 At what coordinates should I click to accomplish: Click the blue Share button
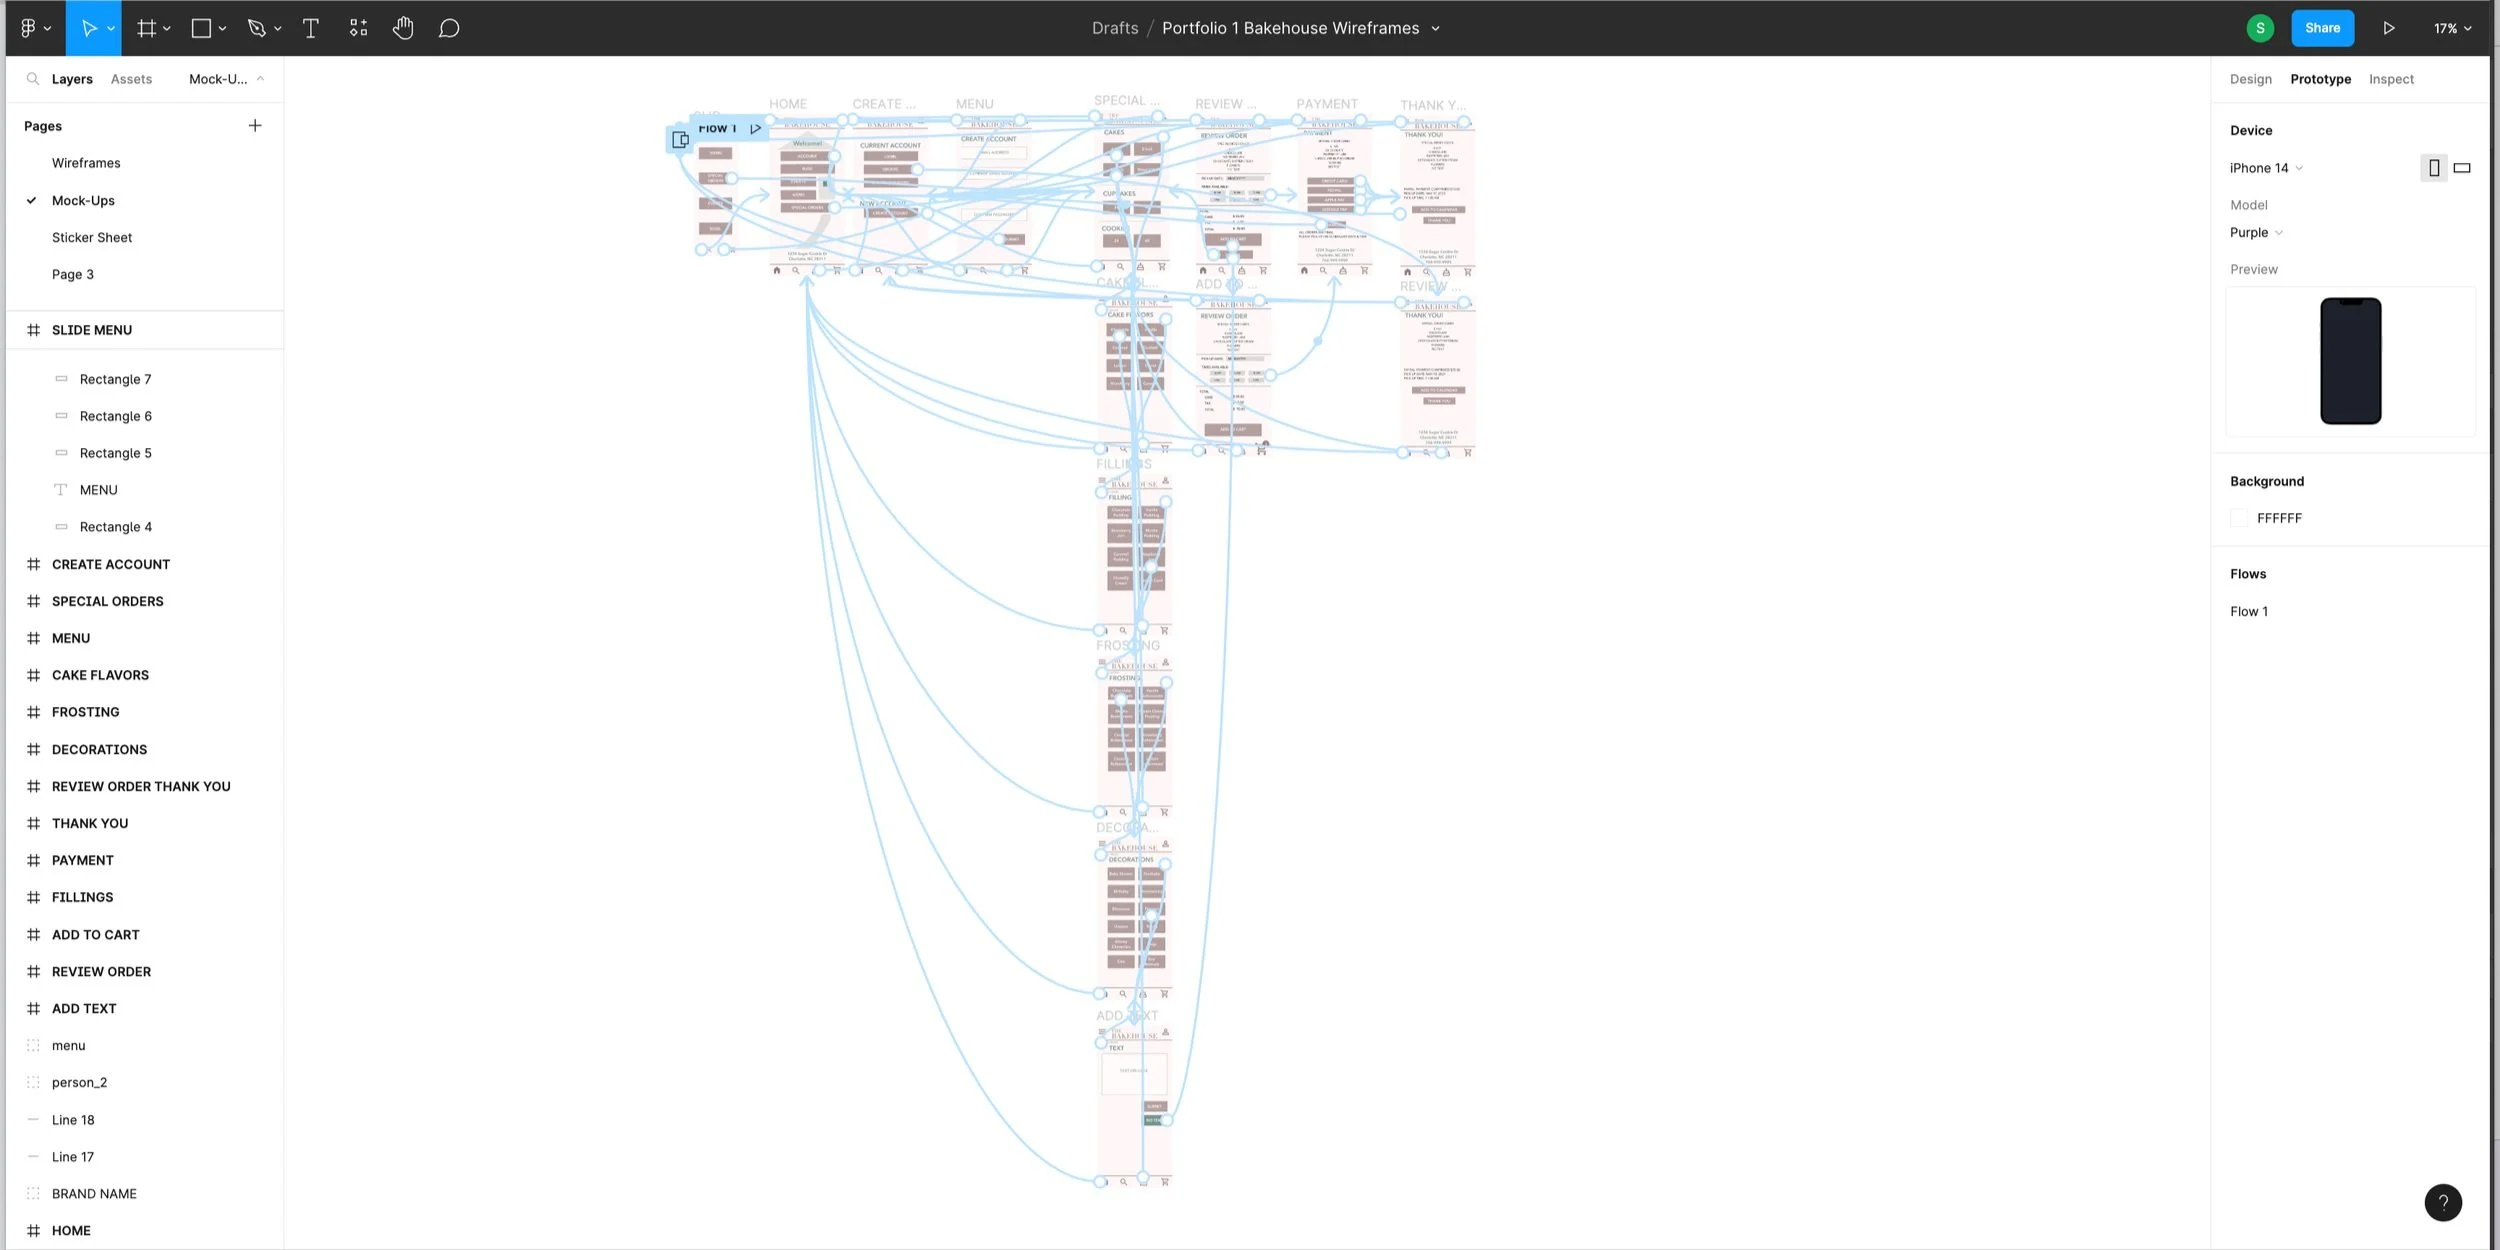2322,28
